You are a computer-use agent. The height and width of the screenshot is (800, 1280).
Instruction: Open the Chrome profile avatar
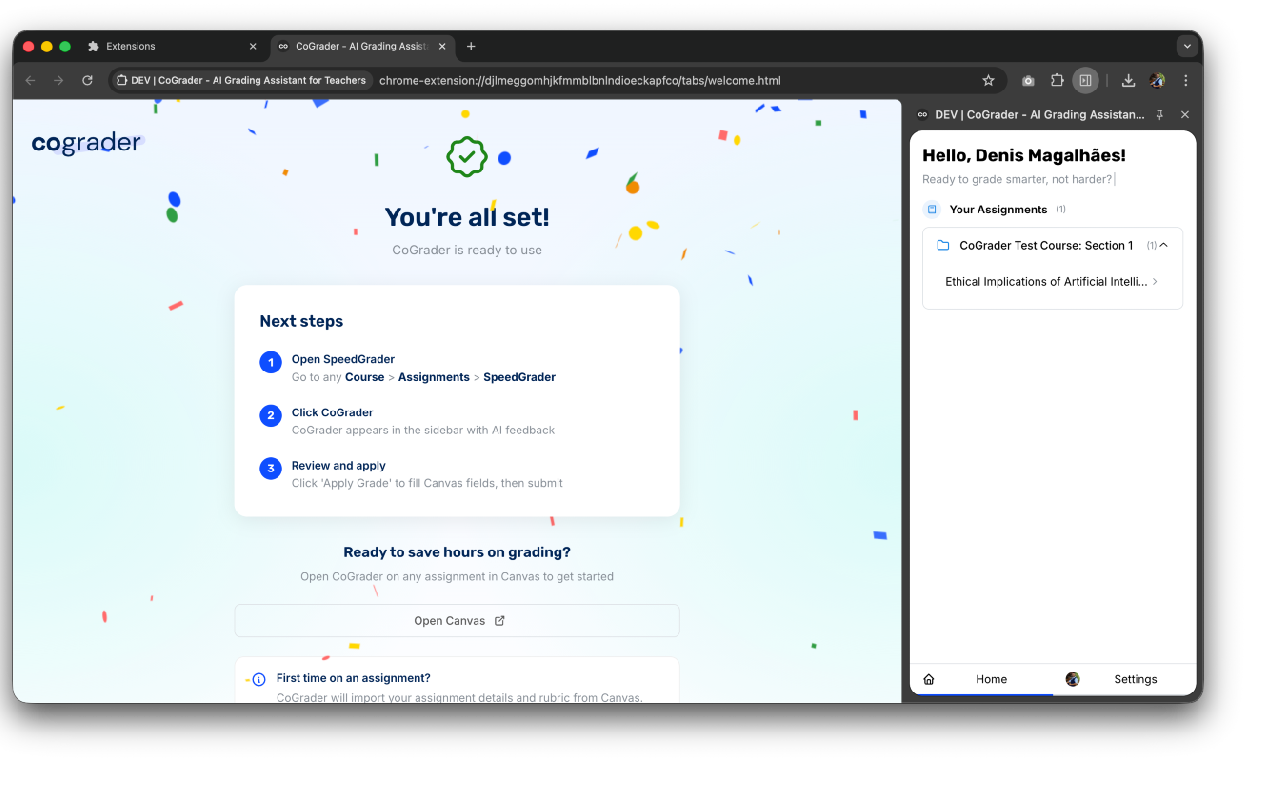pos(1157,80)
